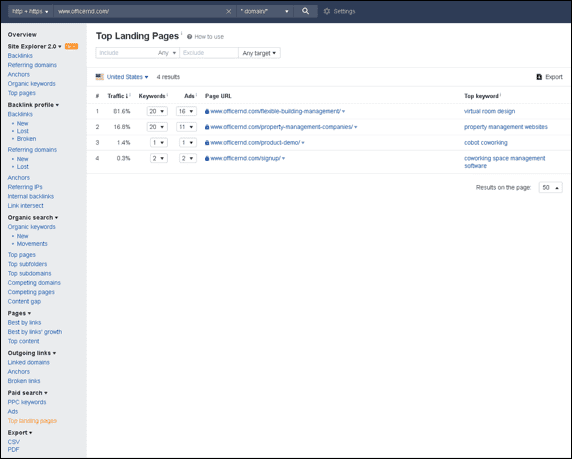The image size is (572, 459).
Task: Click the New badge next to Site Explorer 2.0
Action: tap(71, 46)
